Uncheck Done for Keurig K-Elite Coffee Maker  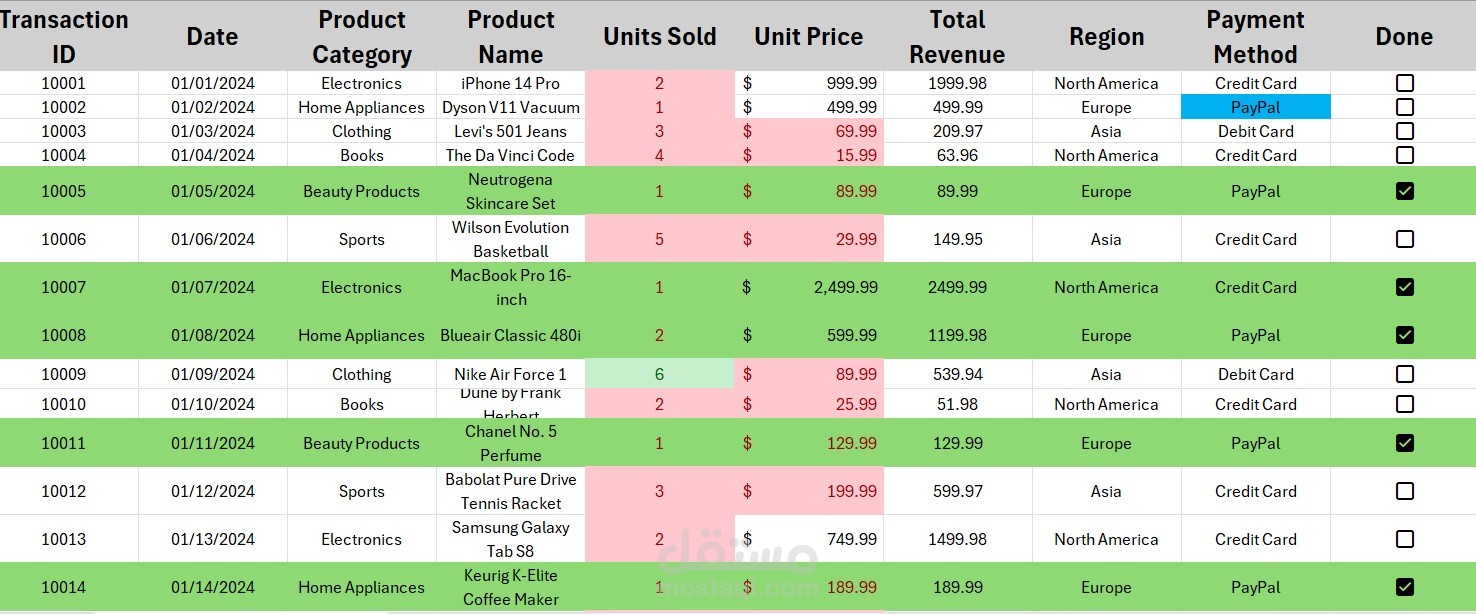point(1404,587)
